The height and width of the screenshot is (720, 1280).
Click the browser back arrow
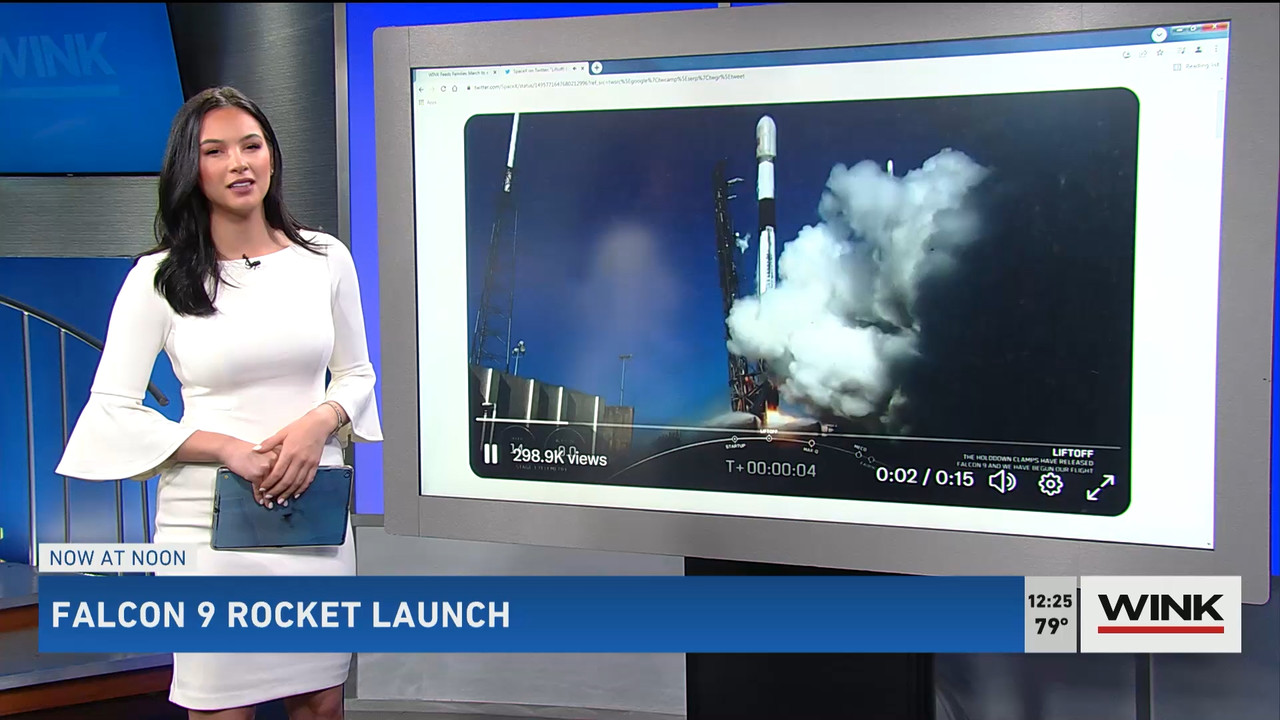[421, 89]
